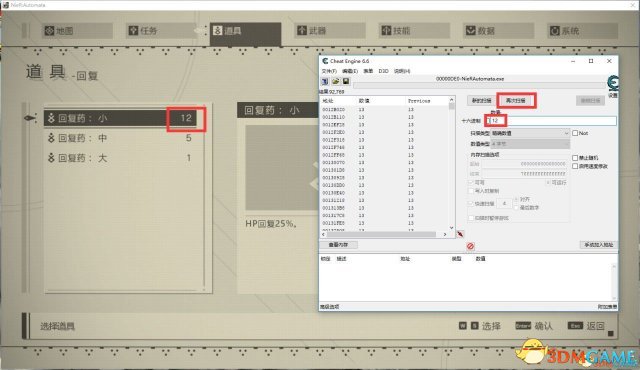Viewport: 640px width, 370px height.
Task: Open the 文件(F) file menu
Action: tap(329, 71)
